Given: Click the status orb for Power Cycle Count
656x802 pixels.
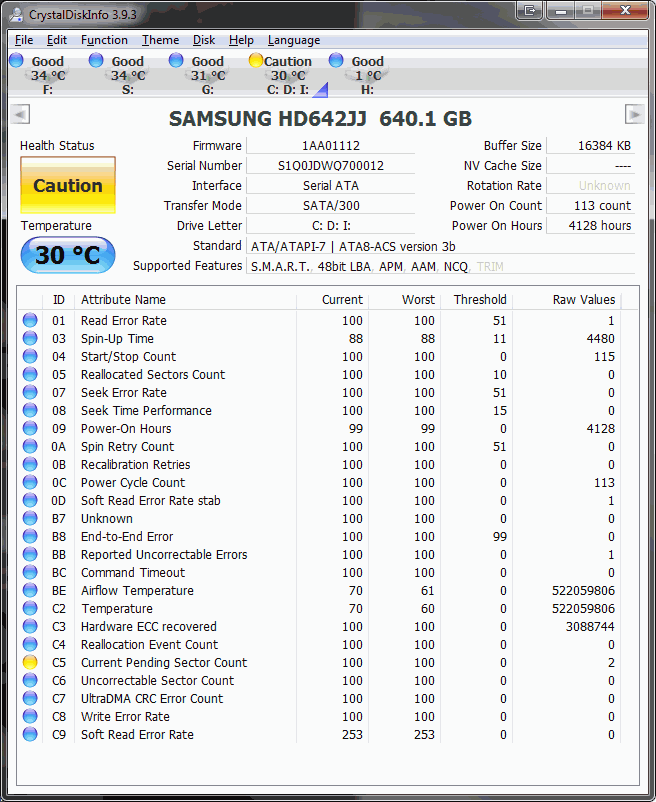Looking at the screenshot, I should tap(30, 482).
